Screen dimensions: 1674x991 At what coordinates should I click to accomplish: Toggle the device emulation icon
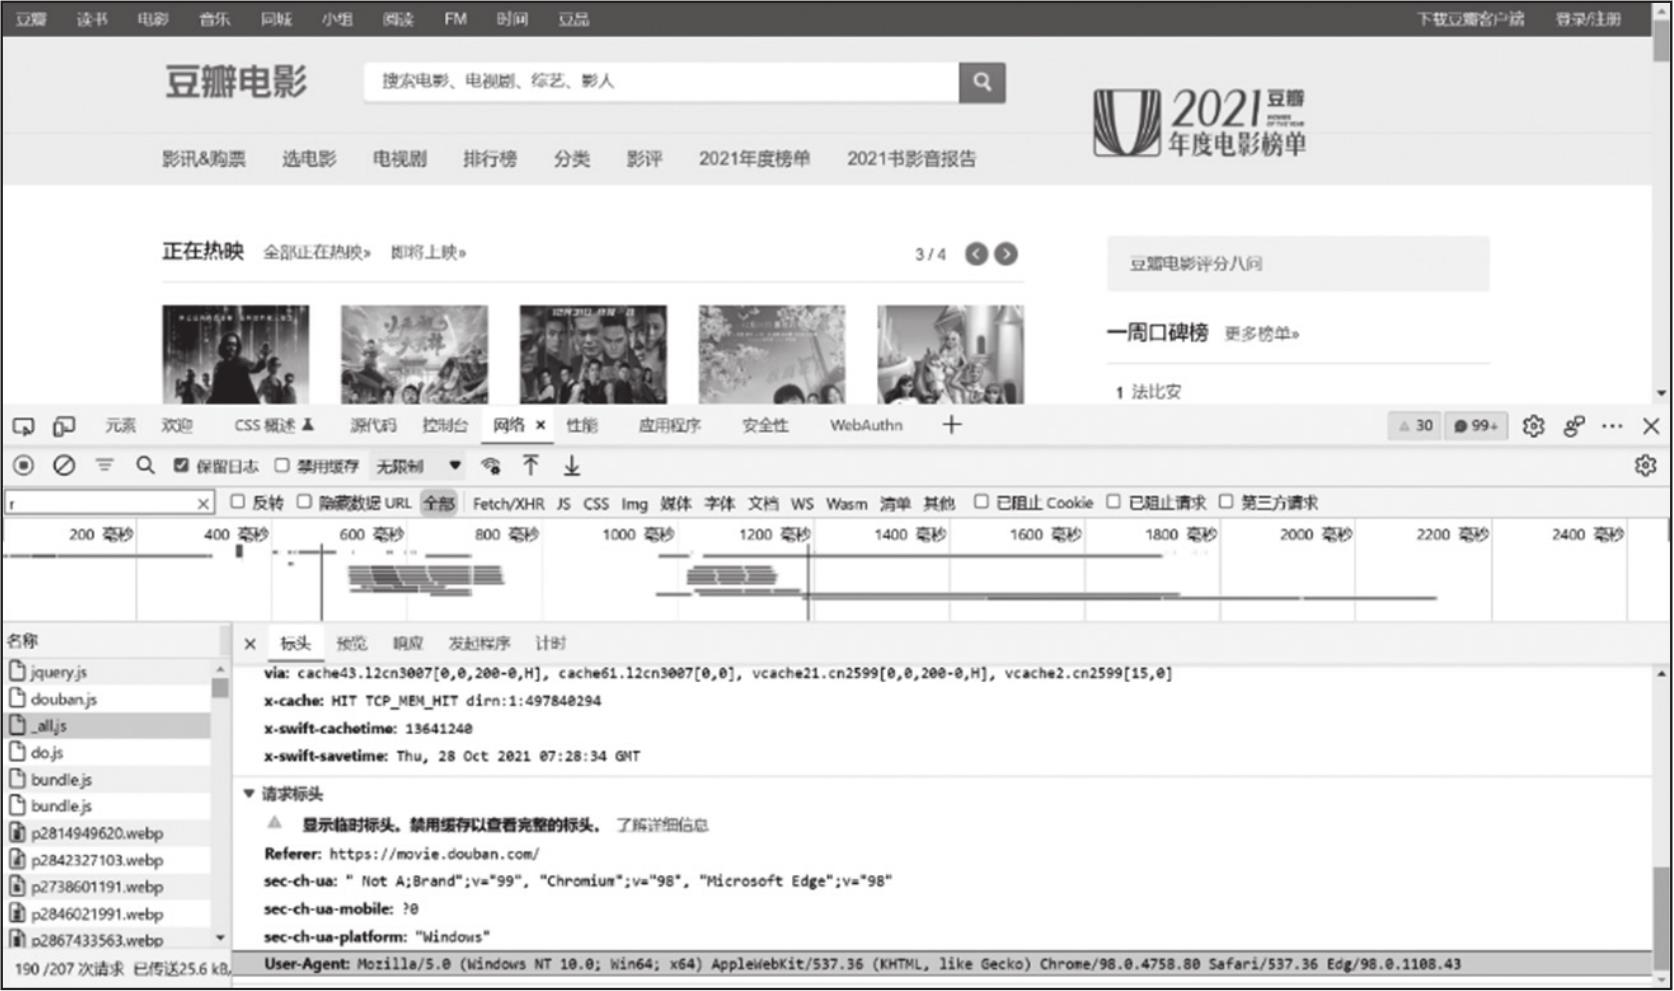click(64, 427)
